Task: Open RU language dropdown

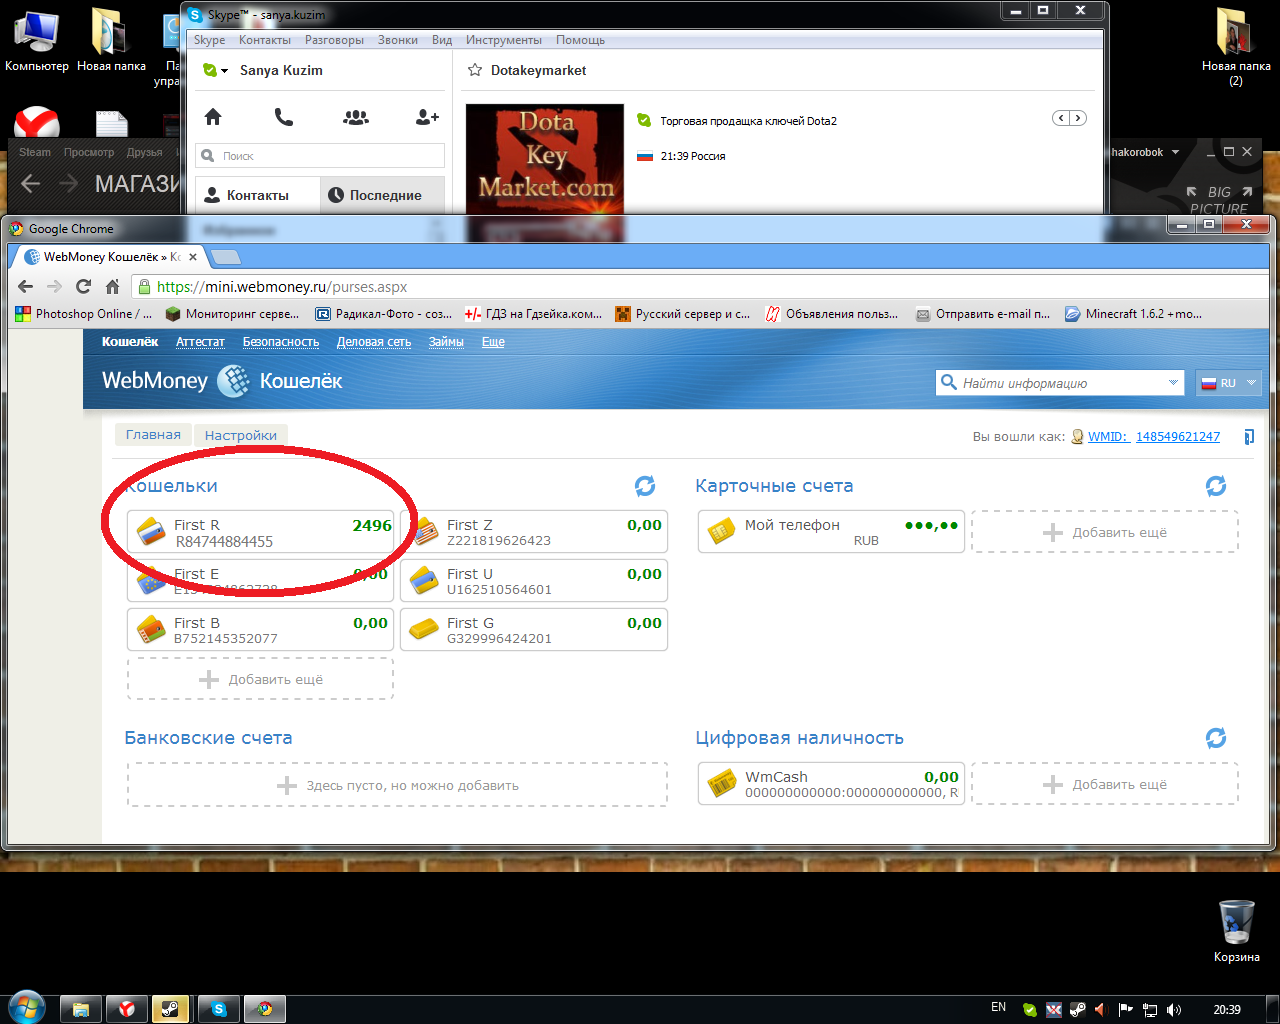Action: click(x=1228, y=383)
